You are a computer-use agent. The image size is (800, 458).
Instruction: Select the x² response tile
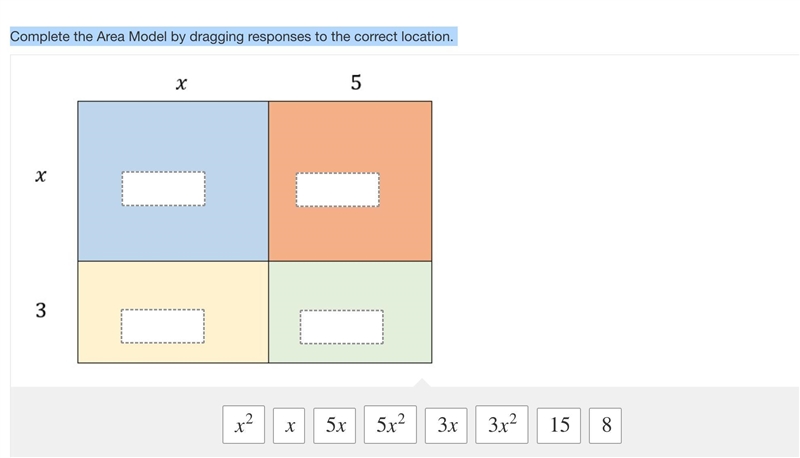tap(243, 424)
